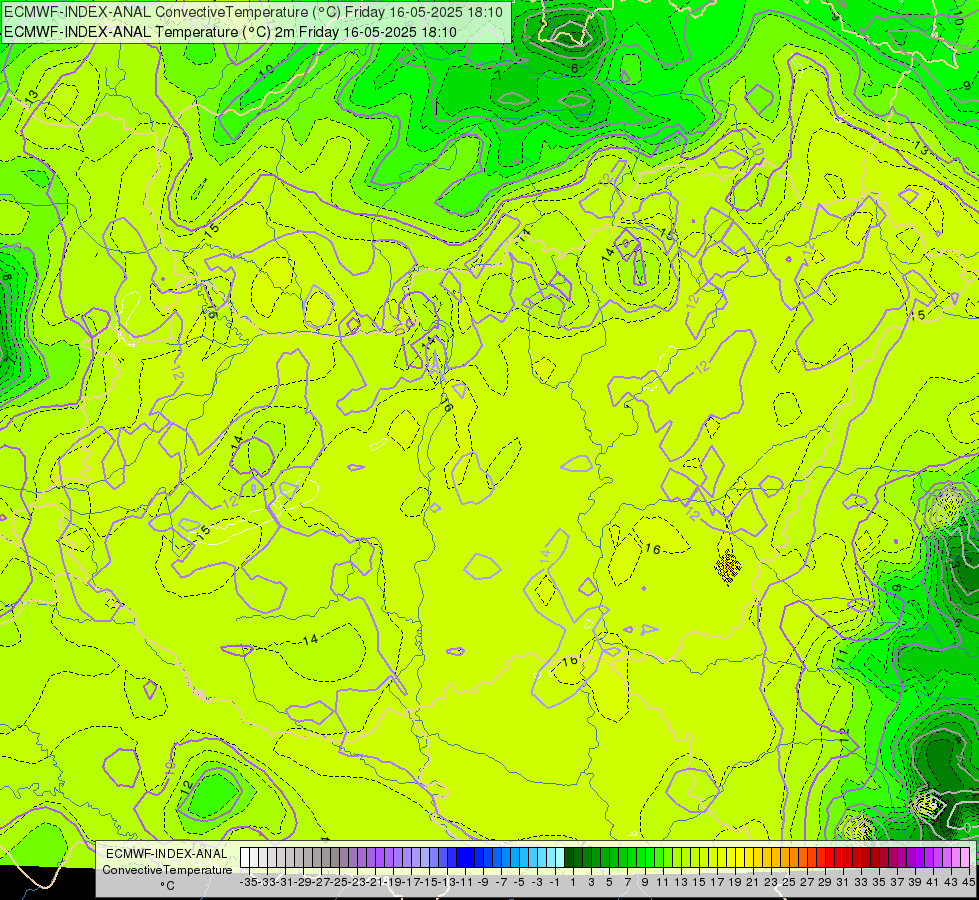
Task: Click the '41' legend scale label
Action: [x=932, y=883]
